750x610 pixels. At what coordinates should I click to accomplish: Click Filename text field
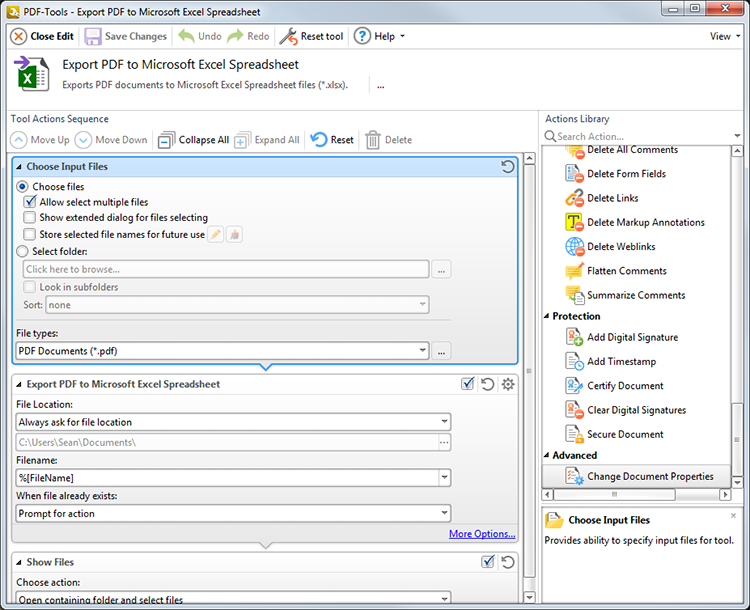pyautogui.click(x=227, y=477)
